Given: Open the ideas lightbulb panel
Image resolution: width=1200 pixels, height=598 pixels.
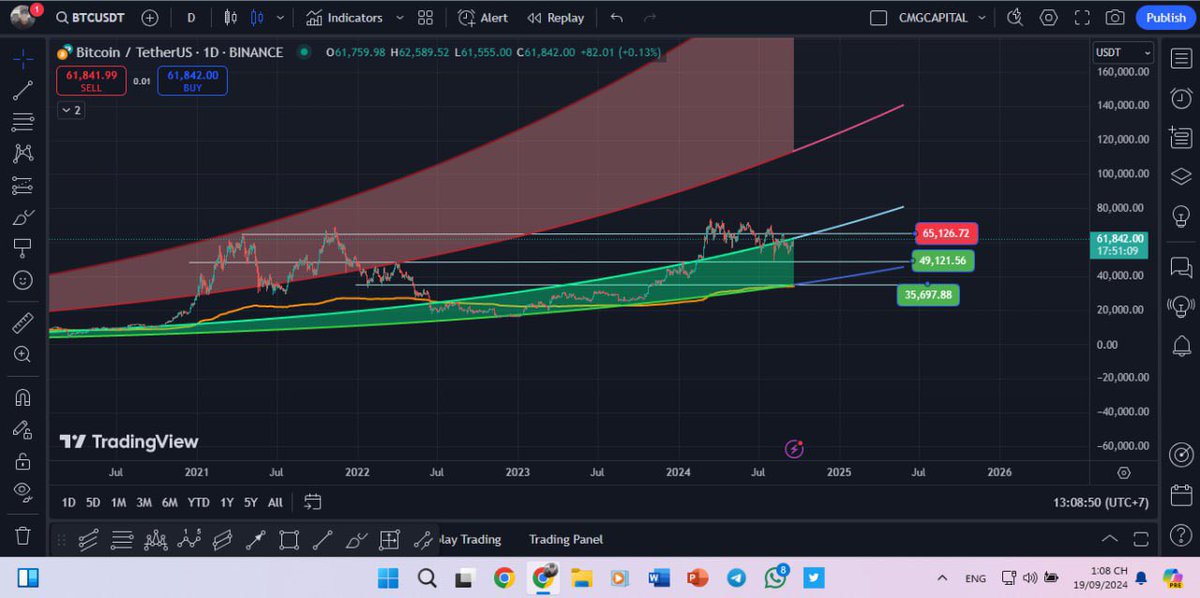Looking at the screenshot, I should (x=1181, y=216).
